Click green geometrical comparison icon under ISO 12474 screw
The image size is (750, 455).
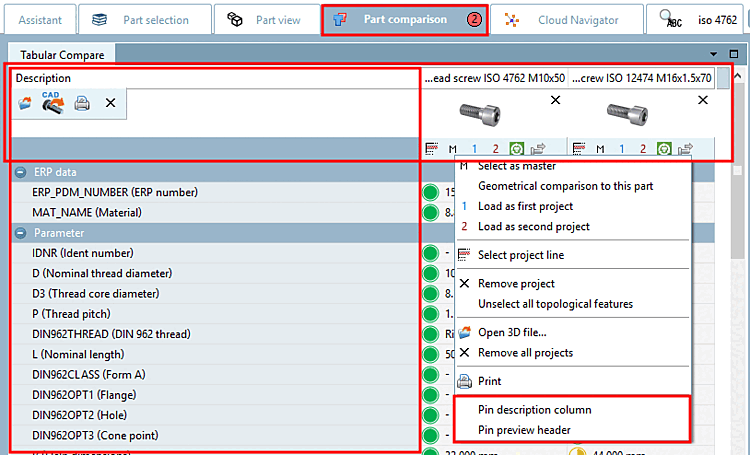pos(664,149)
